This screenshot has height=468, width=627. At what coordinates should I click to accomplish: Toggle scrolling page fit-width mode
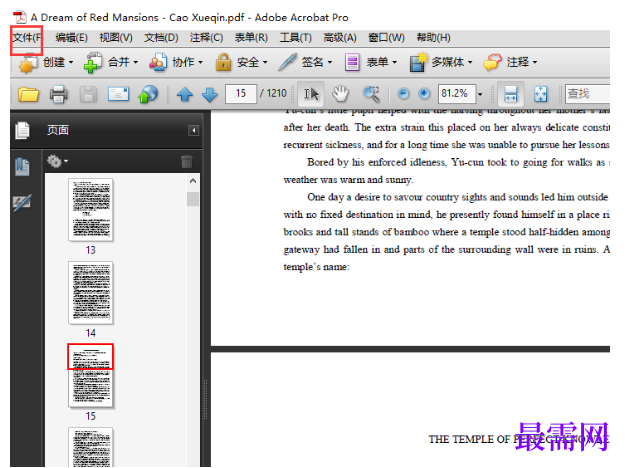coord(511,94)
